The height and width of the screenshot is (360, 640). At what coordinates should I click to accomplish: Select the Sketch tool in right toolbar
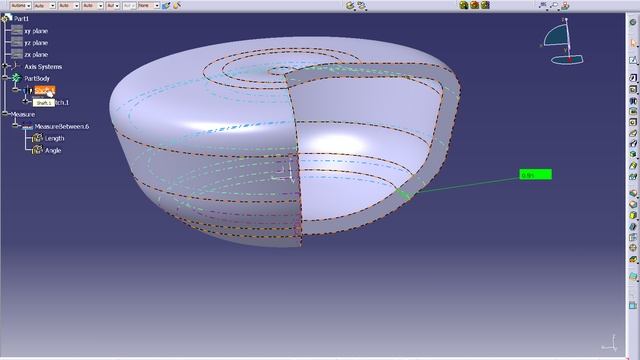(633, 60)
